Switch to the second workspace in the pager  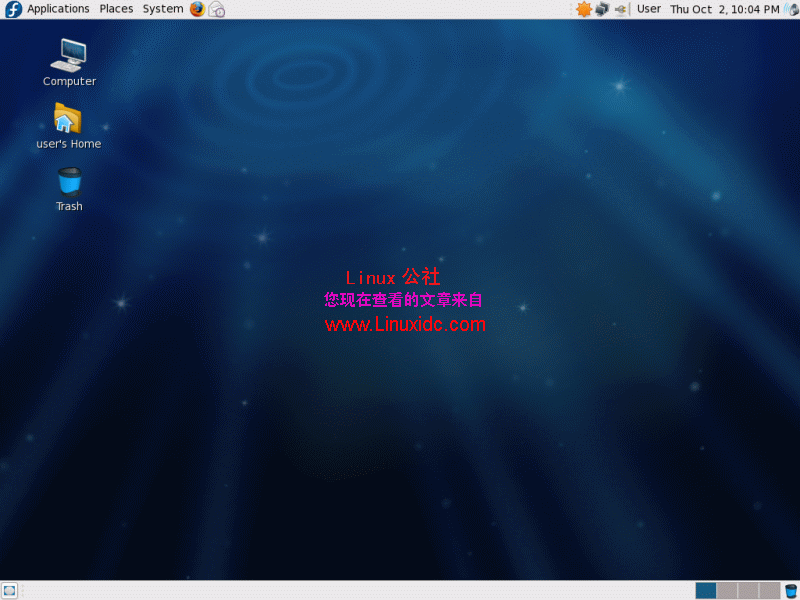click(727, 589)
